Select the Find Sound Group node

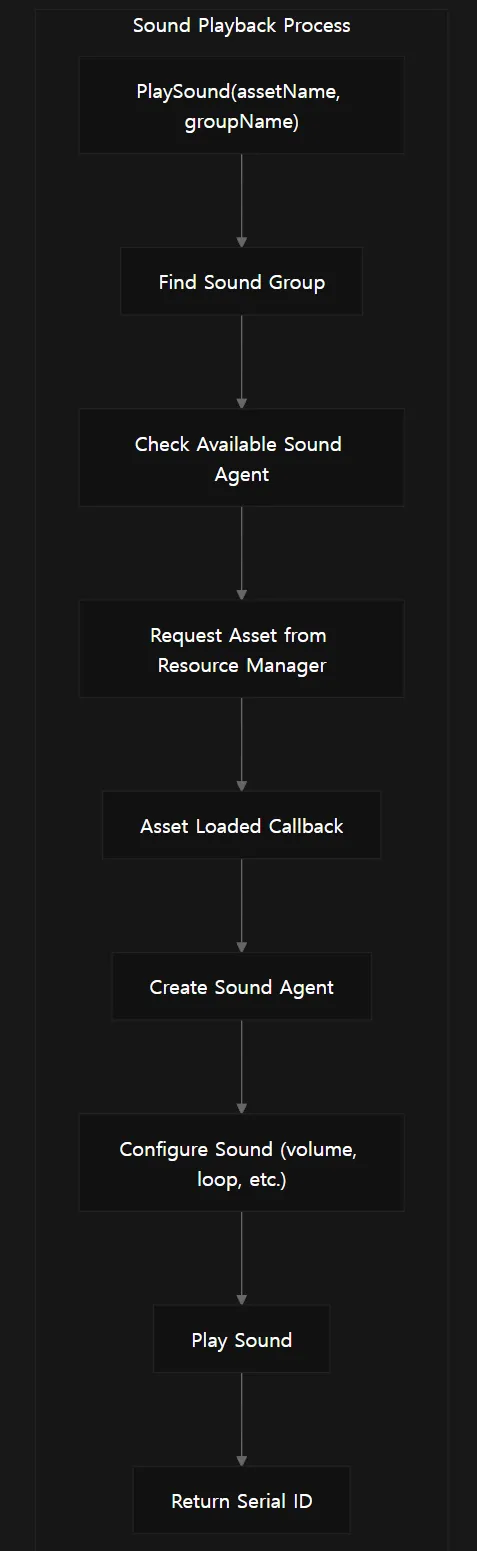(241, 281)
